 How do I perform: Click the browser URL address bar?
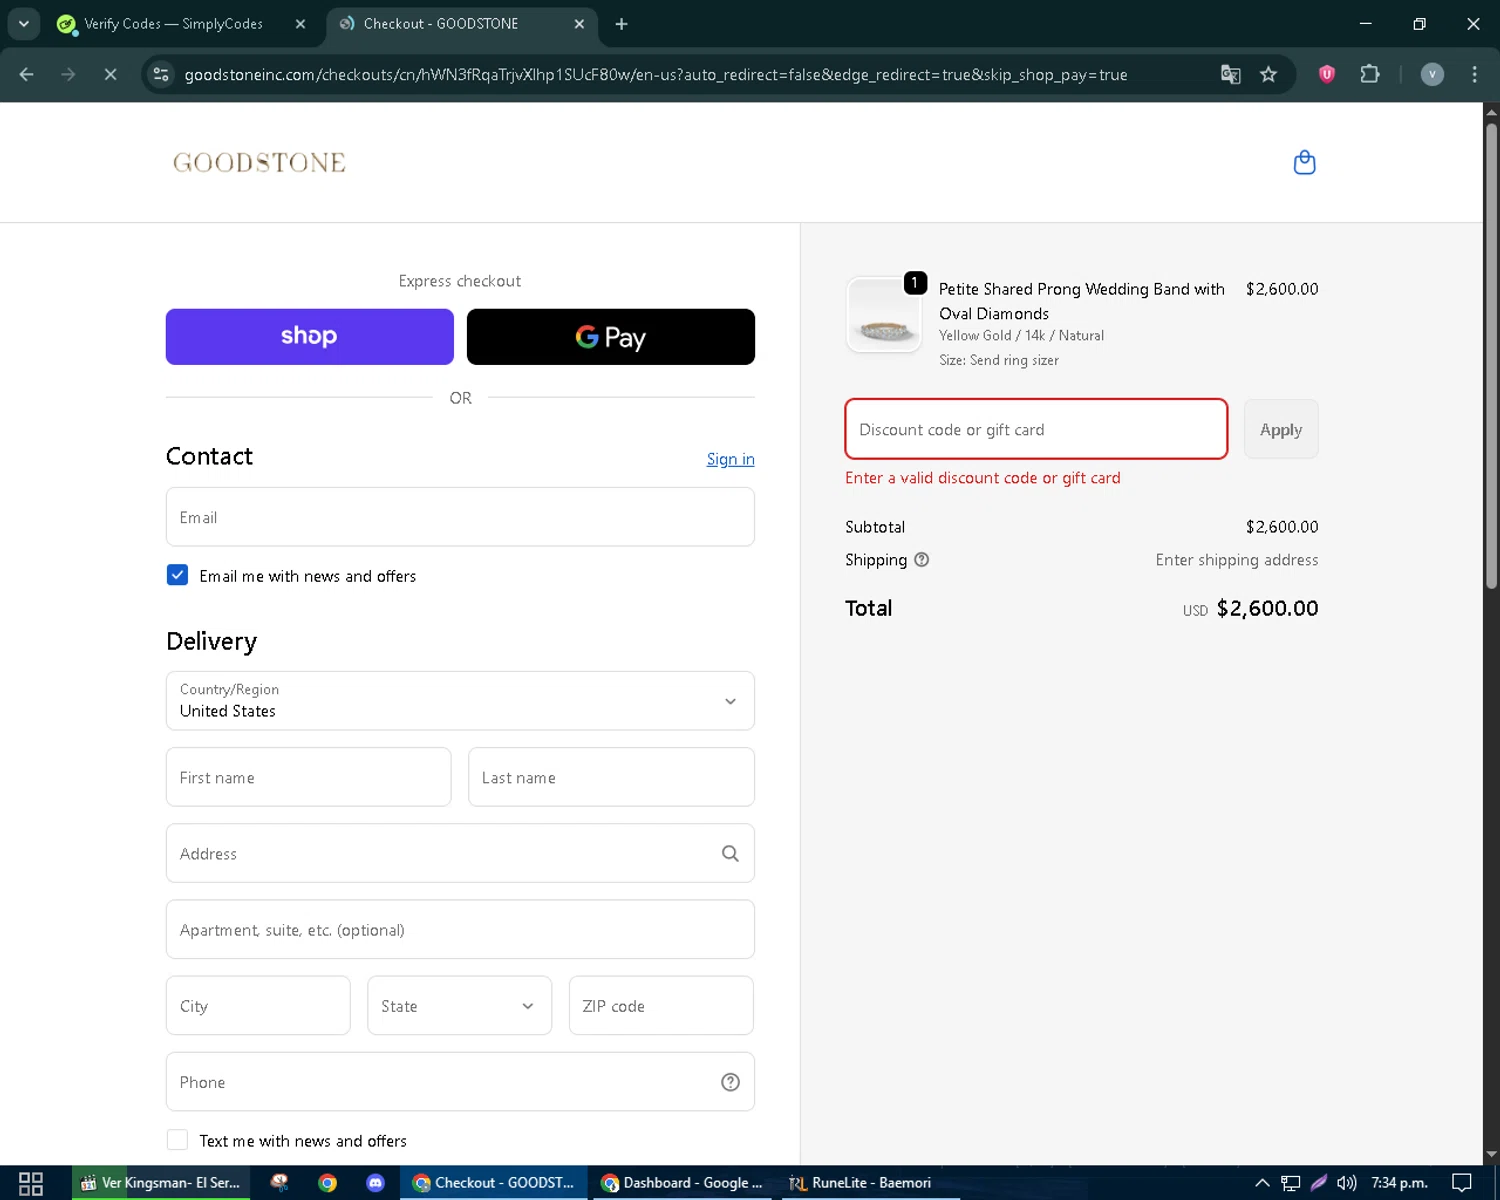655,75
